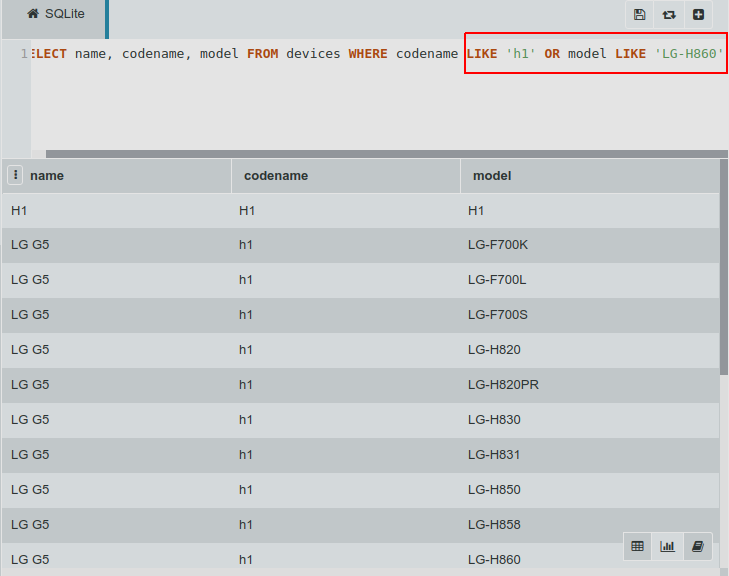Click the add new query plus icon
The width and height of the screenshot is (729, 576).
click(x=698, y=15)
